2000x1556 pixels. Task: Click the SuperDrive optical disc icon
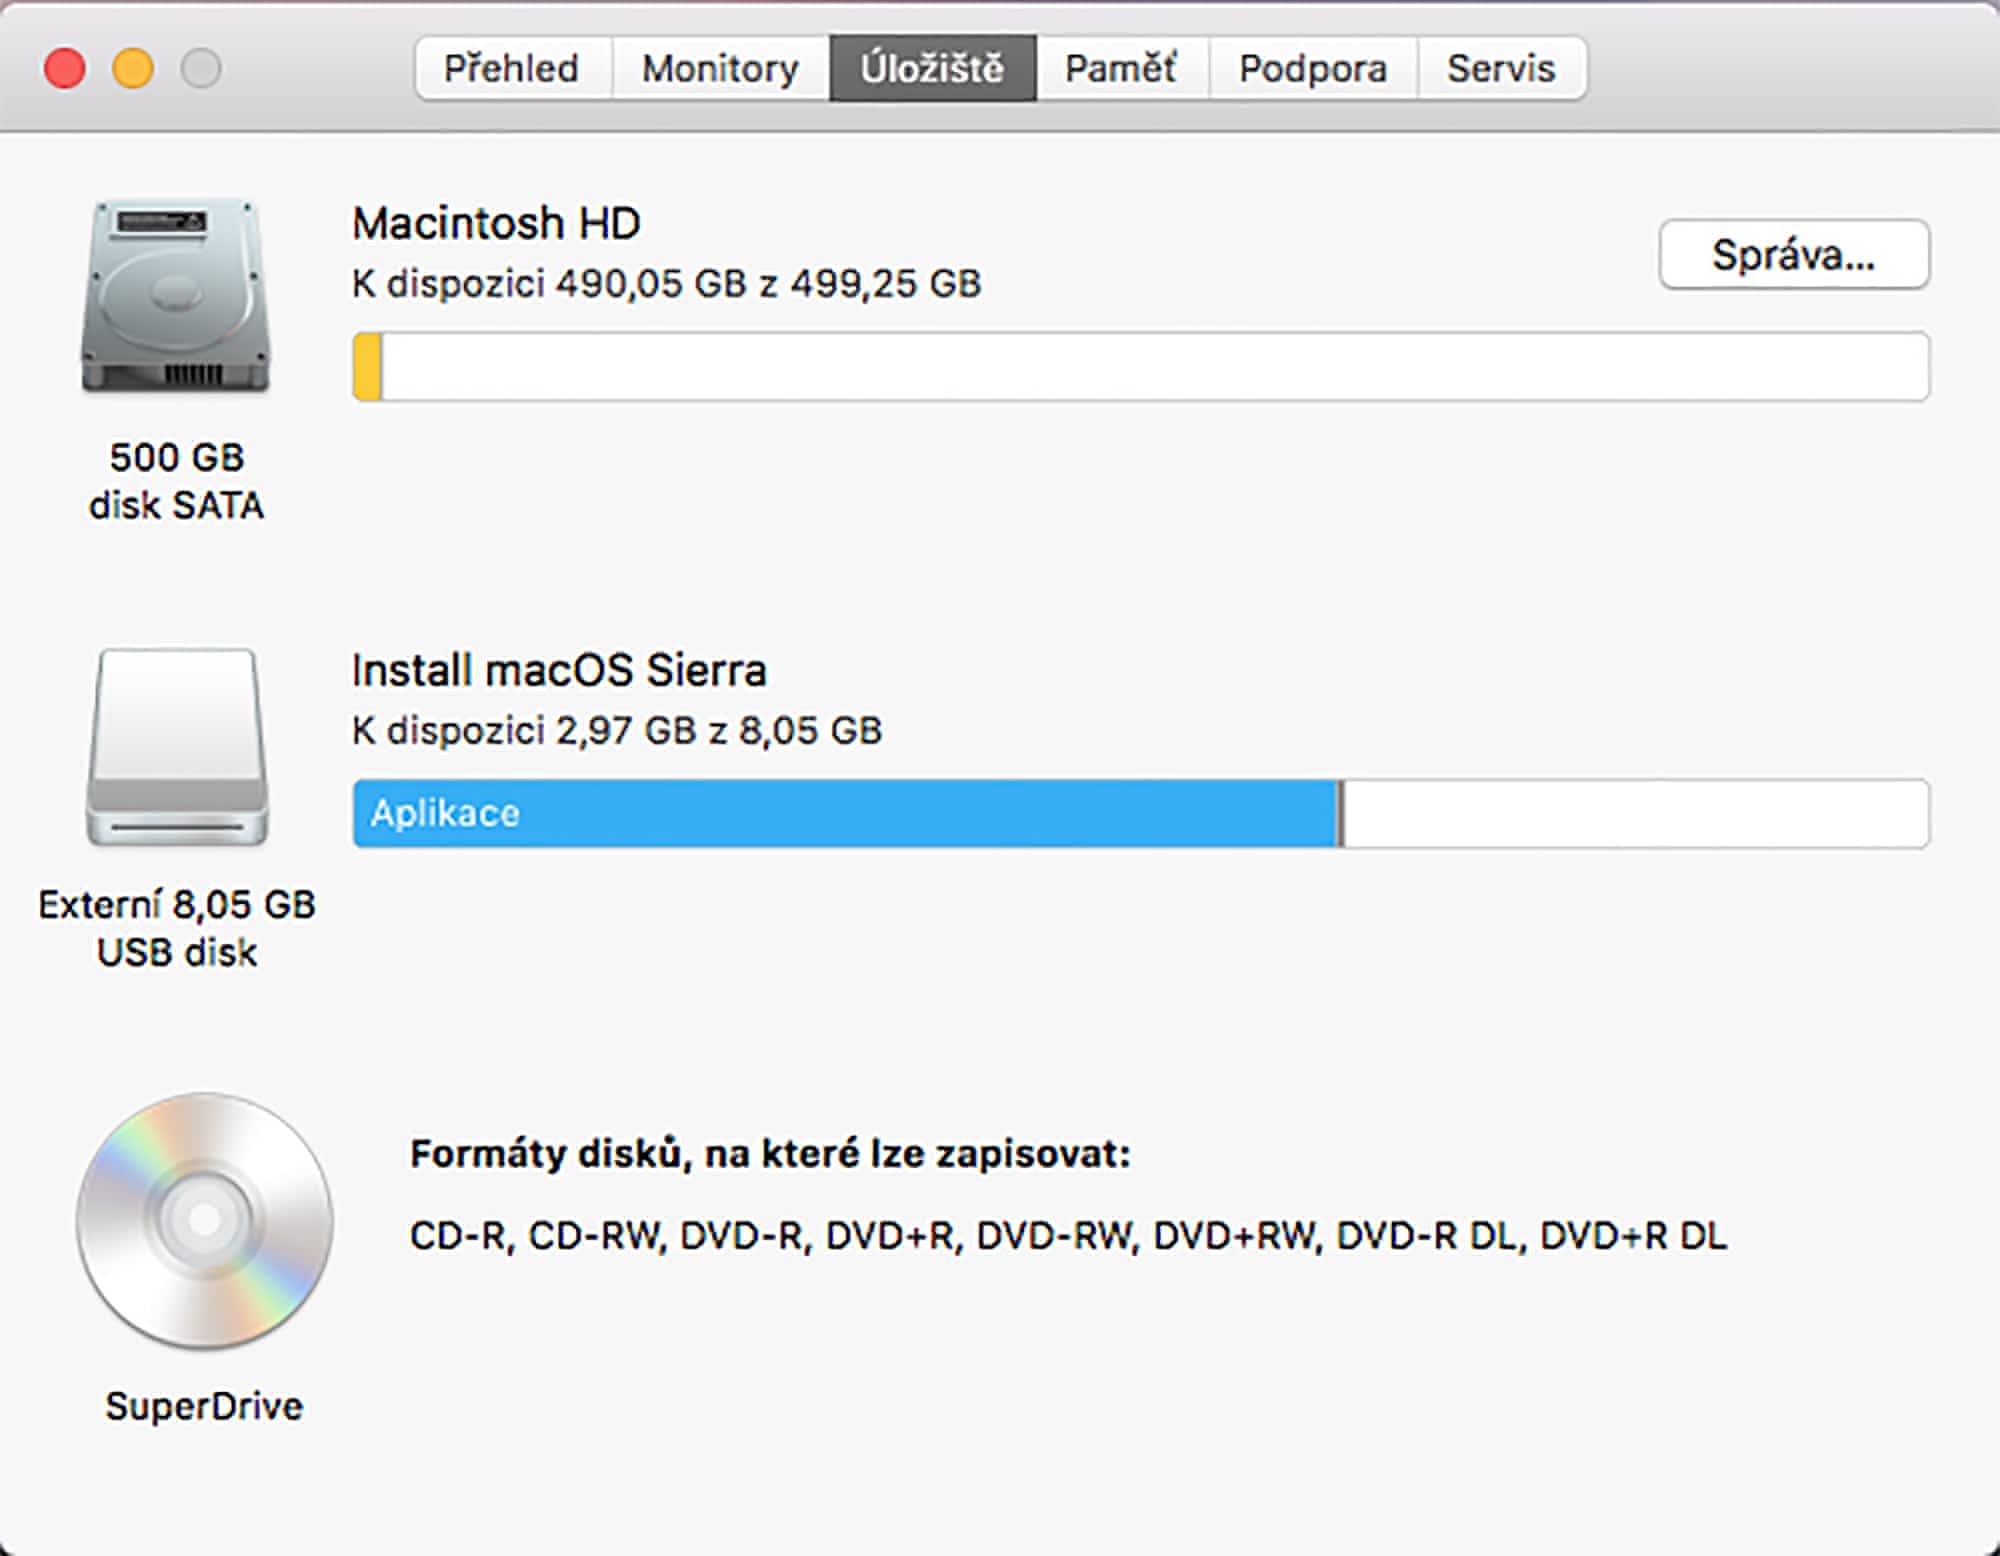pos(204,1220)
